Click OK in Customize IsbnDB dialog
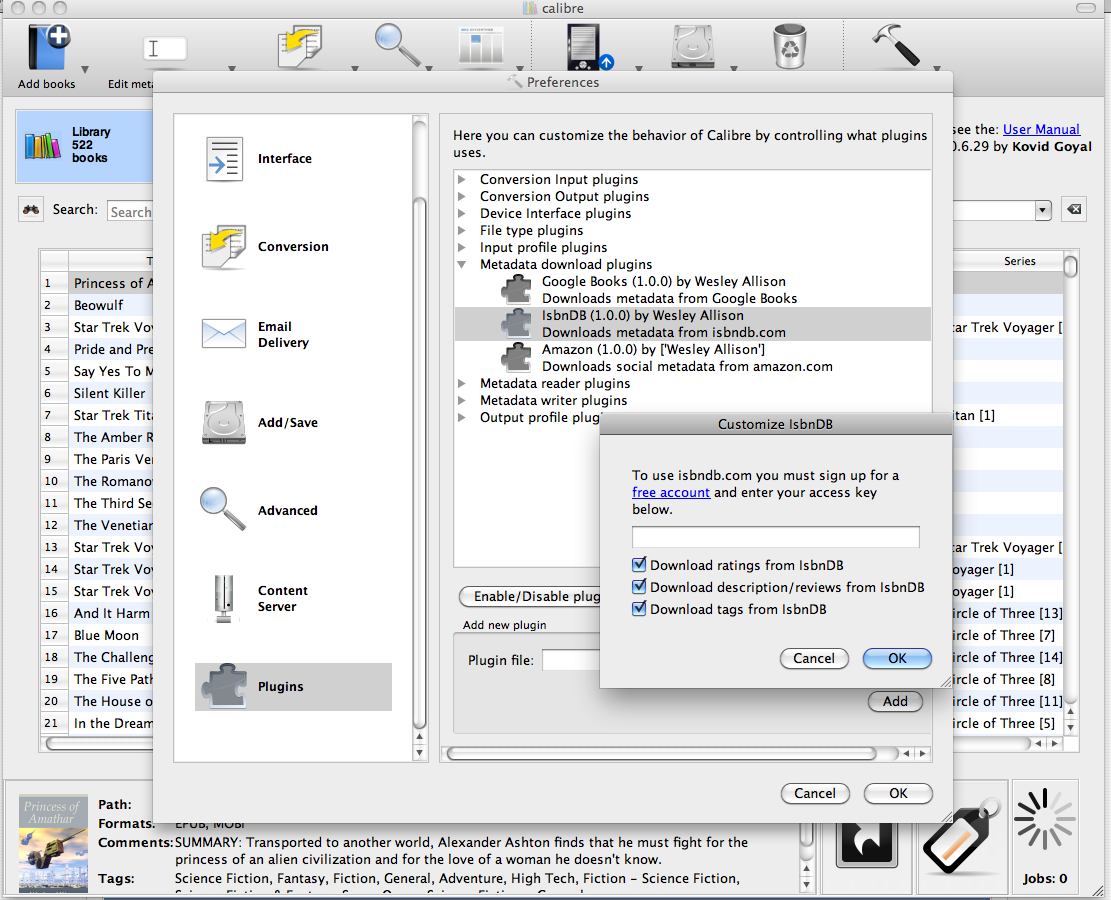Viewport: 1111px width, 900px height. [897, 658]
